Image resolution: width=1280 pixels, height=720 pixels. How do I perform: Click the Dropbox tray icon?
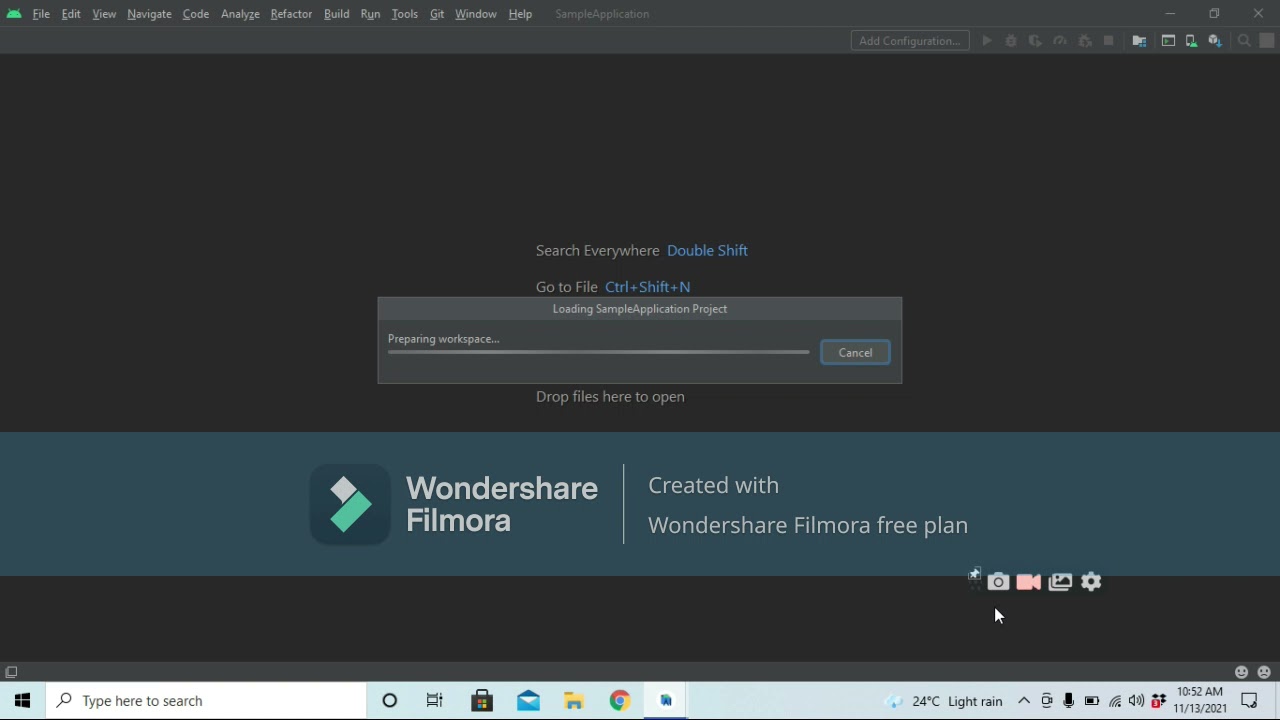(1159, 701)
